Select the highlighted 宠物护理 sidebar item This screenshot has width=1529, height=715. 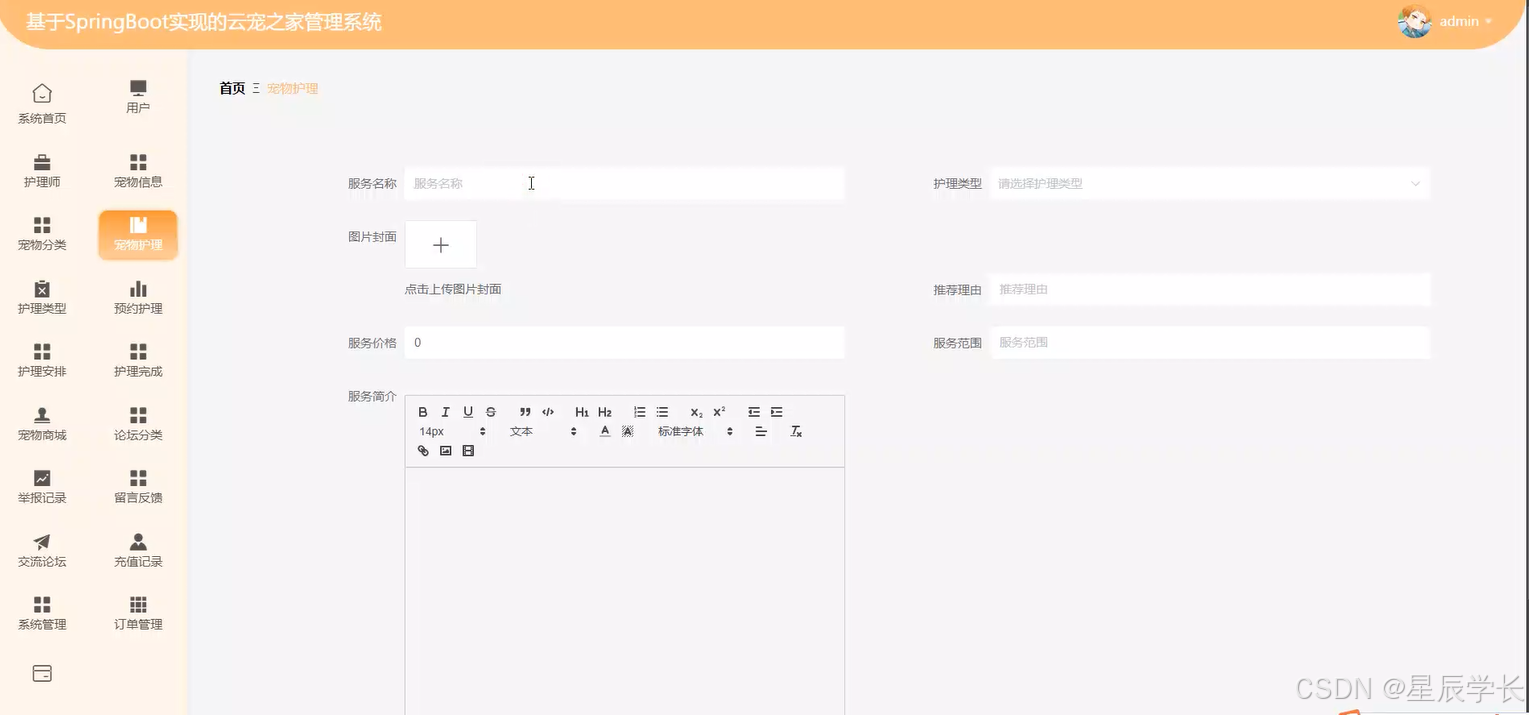point(138,235)
